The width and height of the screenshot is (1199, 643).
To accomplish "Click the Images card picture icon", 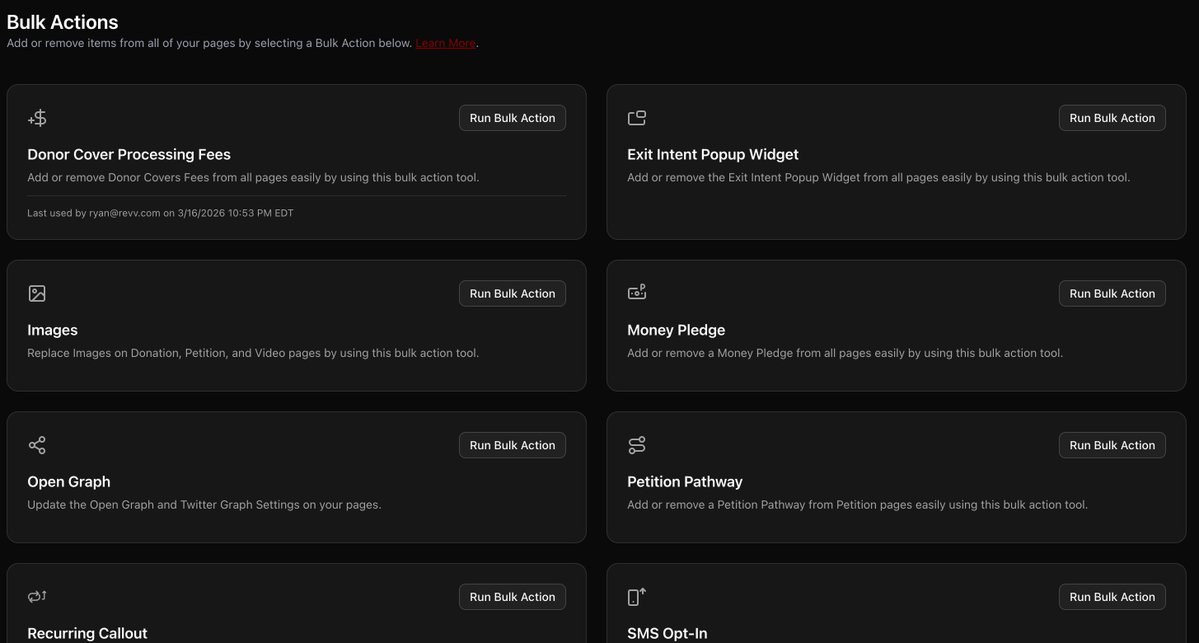I will (37, 294).
